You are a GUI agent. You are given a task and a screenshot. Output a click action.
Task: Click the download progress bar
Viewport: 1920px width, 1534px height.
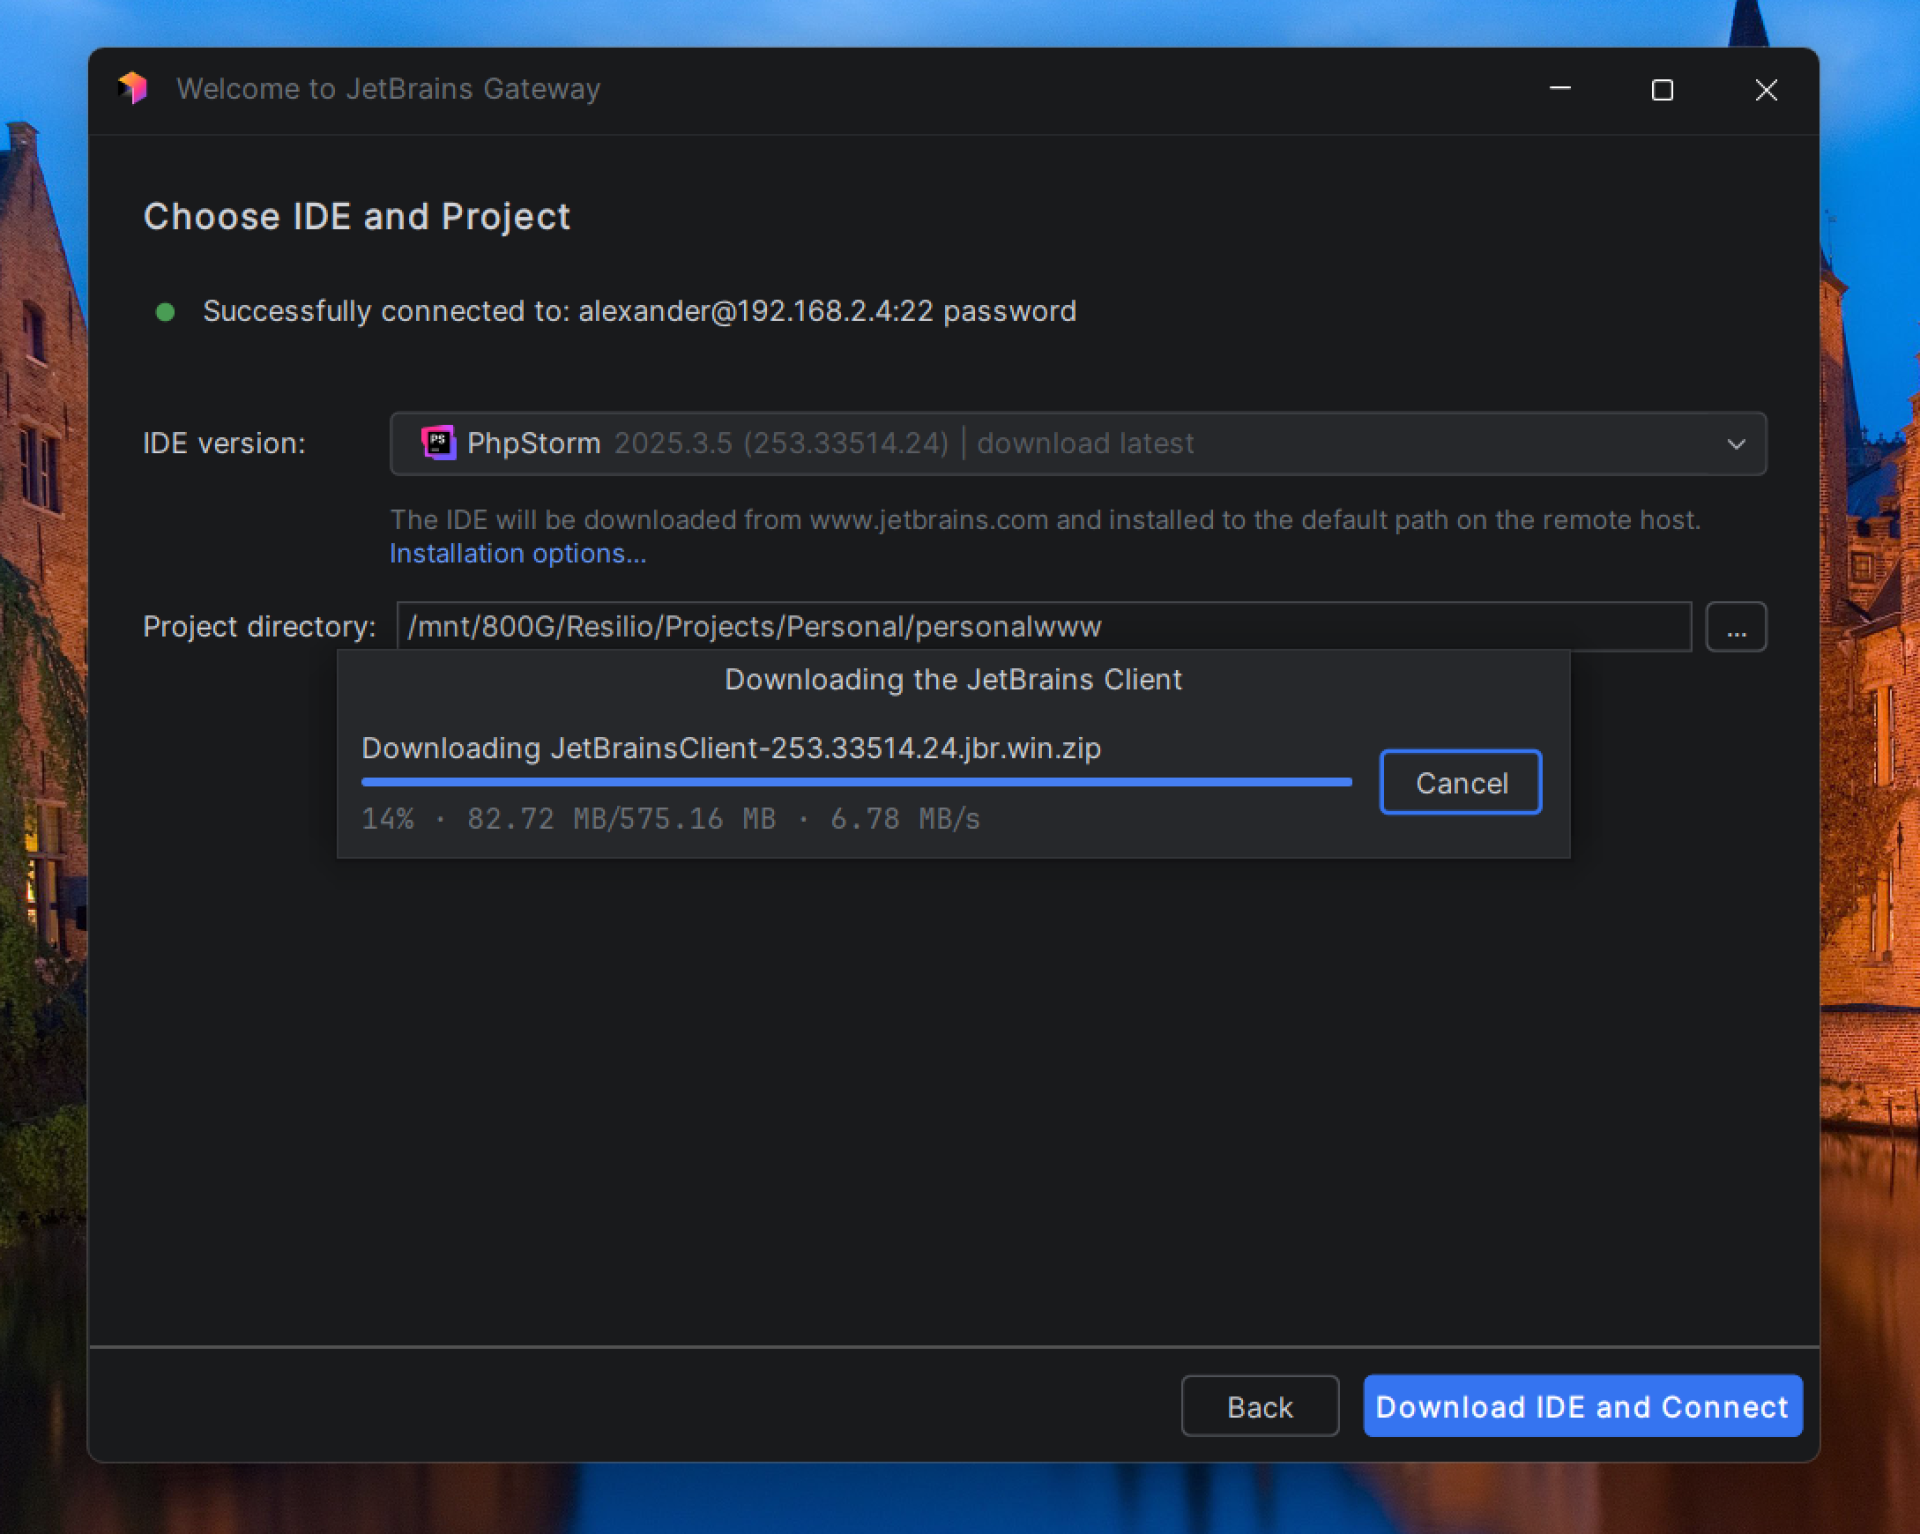tap(857, 782)
